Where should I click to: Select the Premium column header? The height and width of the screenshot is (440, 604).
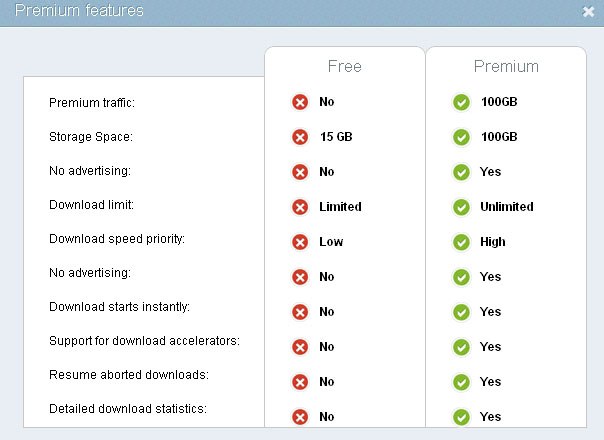[x=506, y=67]
